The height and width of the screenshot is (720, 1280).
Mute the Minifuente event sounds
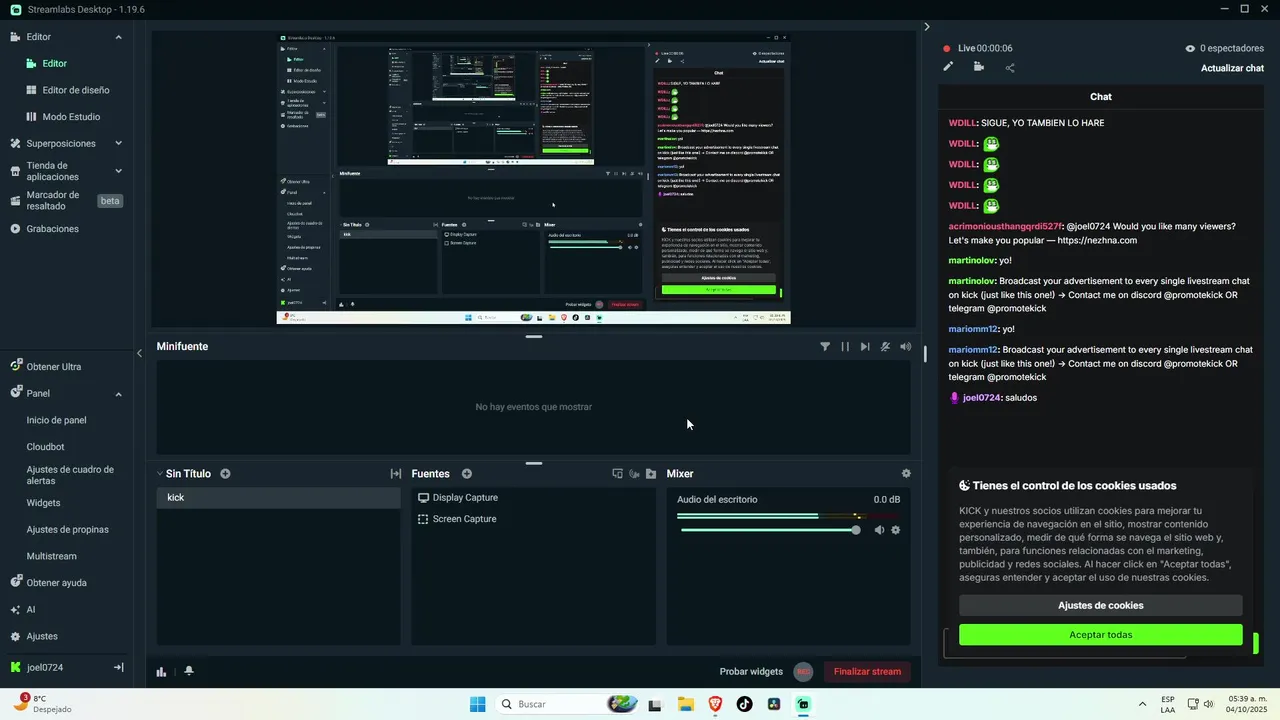point(905,346)
